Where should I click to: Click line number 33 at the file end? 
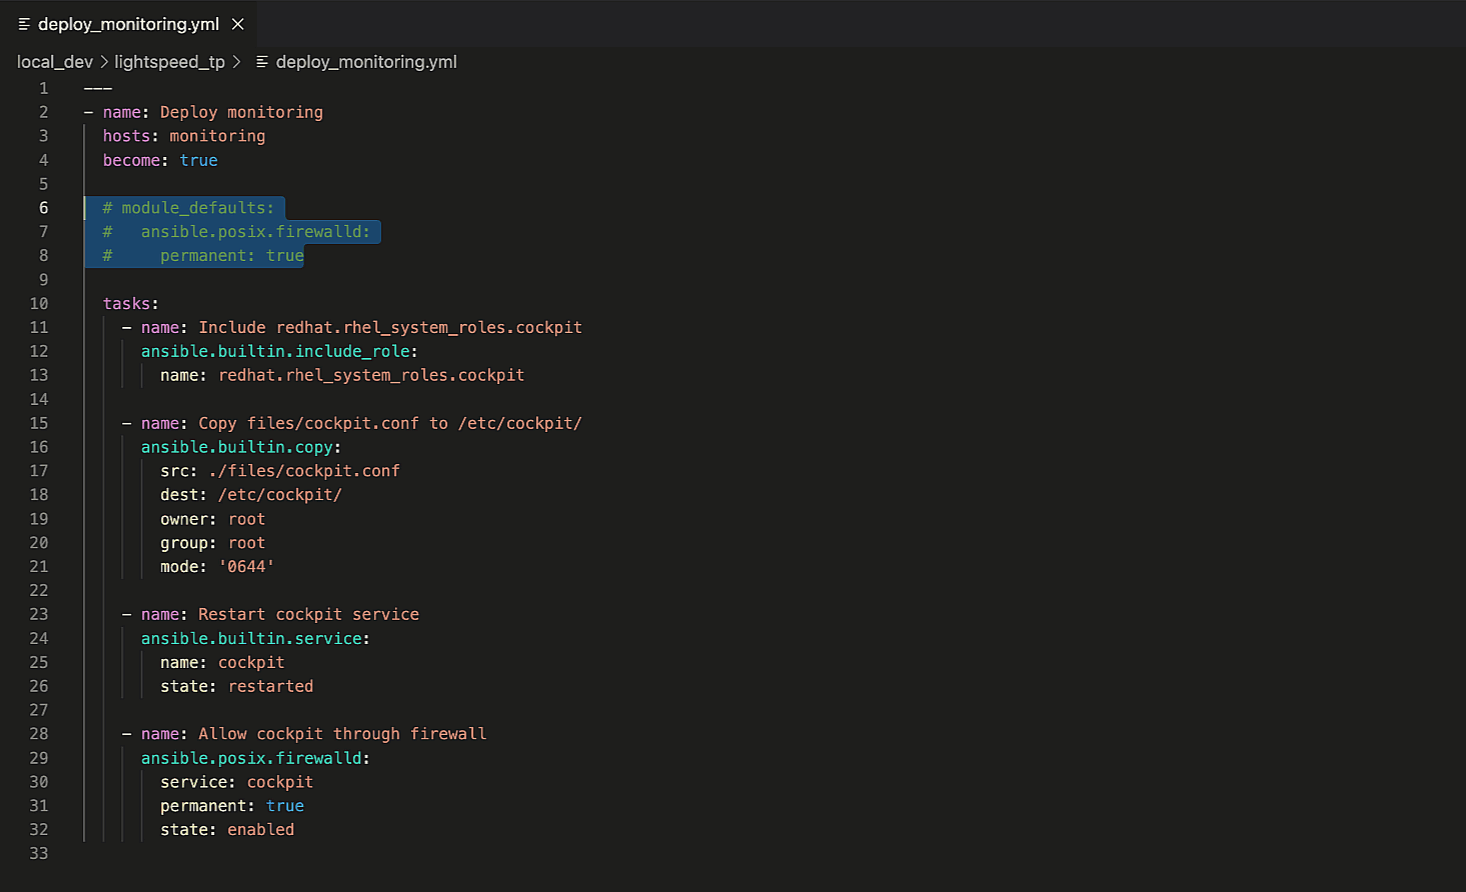pyautogui.click(x=39, y=854)
